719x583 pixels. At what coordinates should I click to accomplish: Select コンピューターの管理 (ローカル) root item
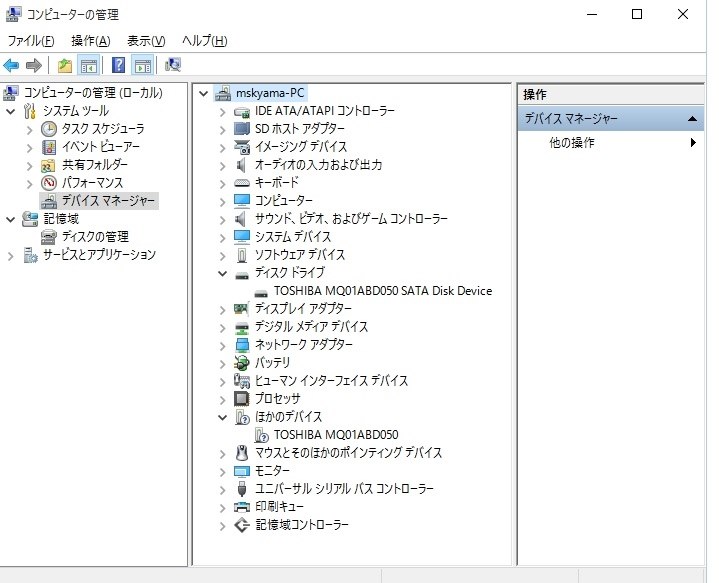coord(93,93)
